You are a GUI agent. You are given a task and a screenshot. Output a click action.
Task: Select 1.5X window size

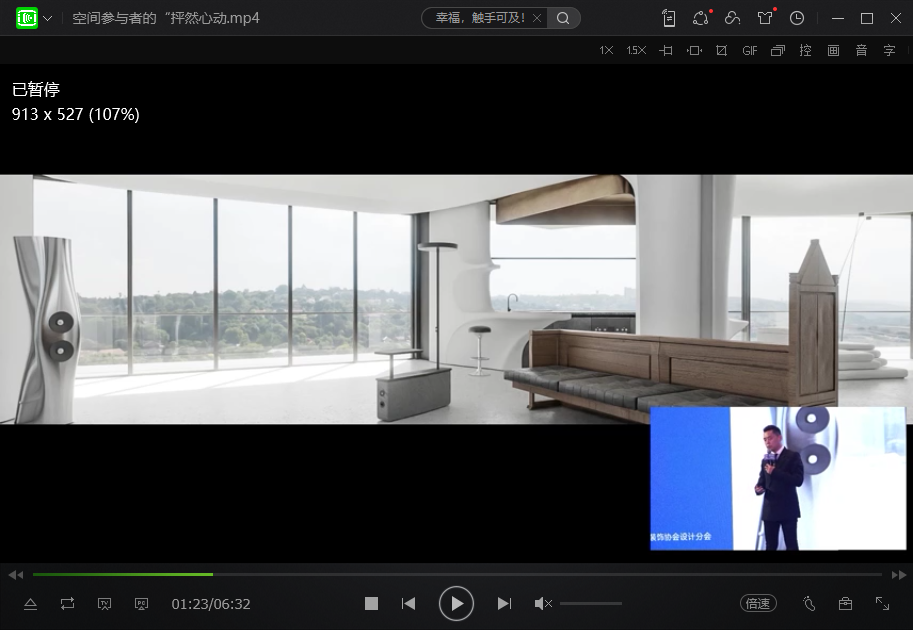pyautogui.click(x=636, y=51)
